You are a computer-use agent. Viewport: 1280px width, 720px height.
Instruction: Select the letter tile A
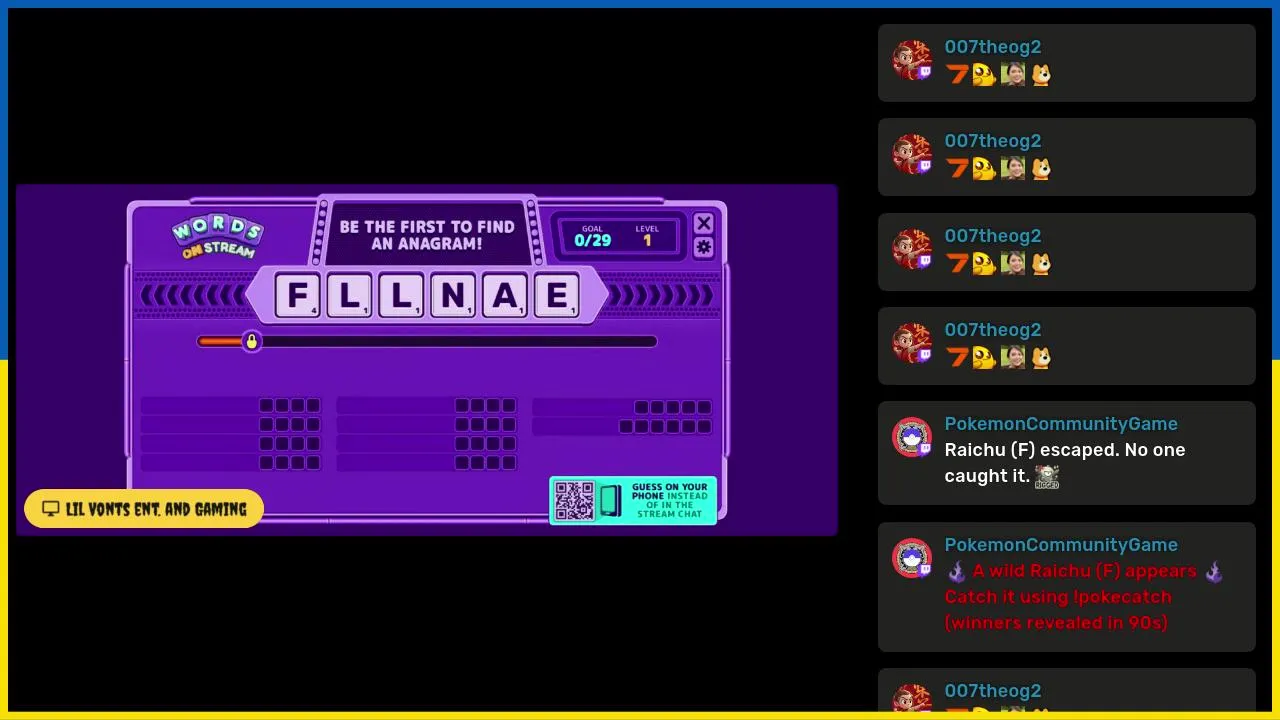point(505,295)
